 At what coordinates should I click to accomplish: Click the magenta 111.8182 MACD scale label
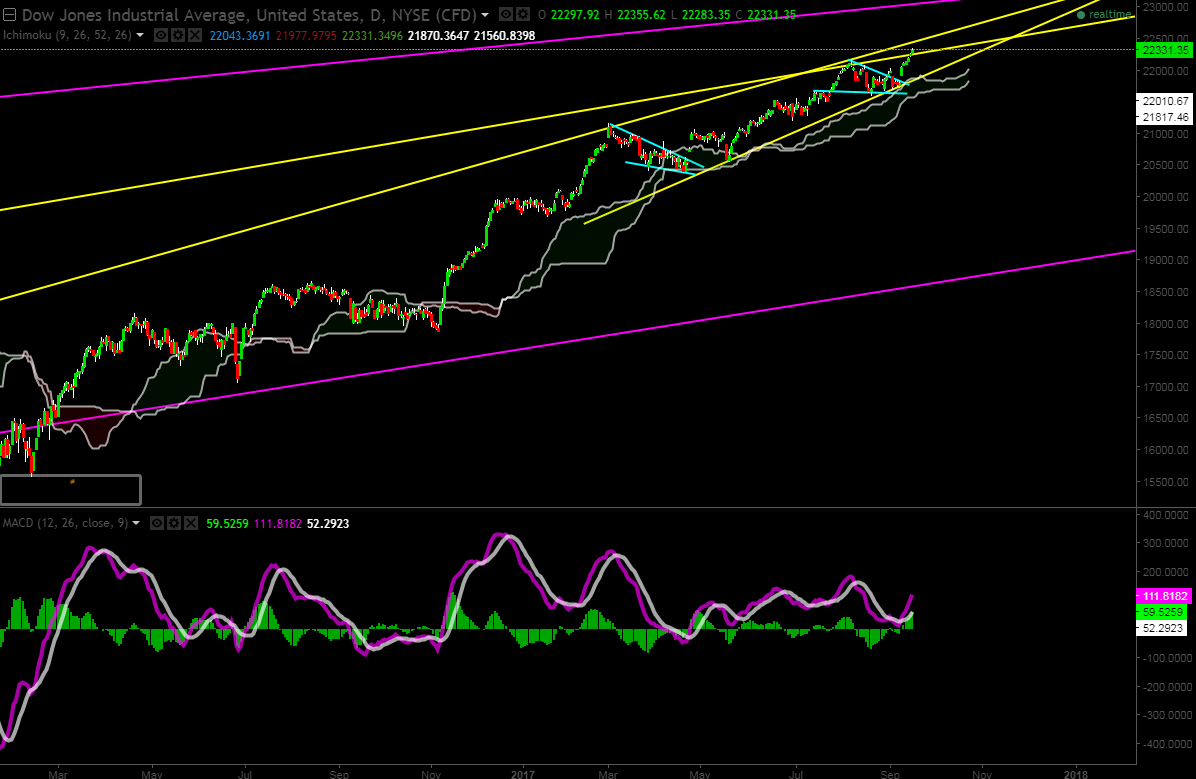pos(1162,596)
